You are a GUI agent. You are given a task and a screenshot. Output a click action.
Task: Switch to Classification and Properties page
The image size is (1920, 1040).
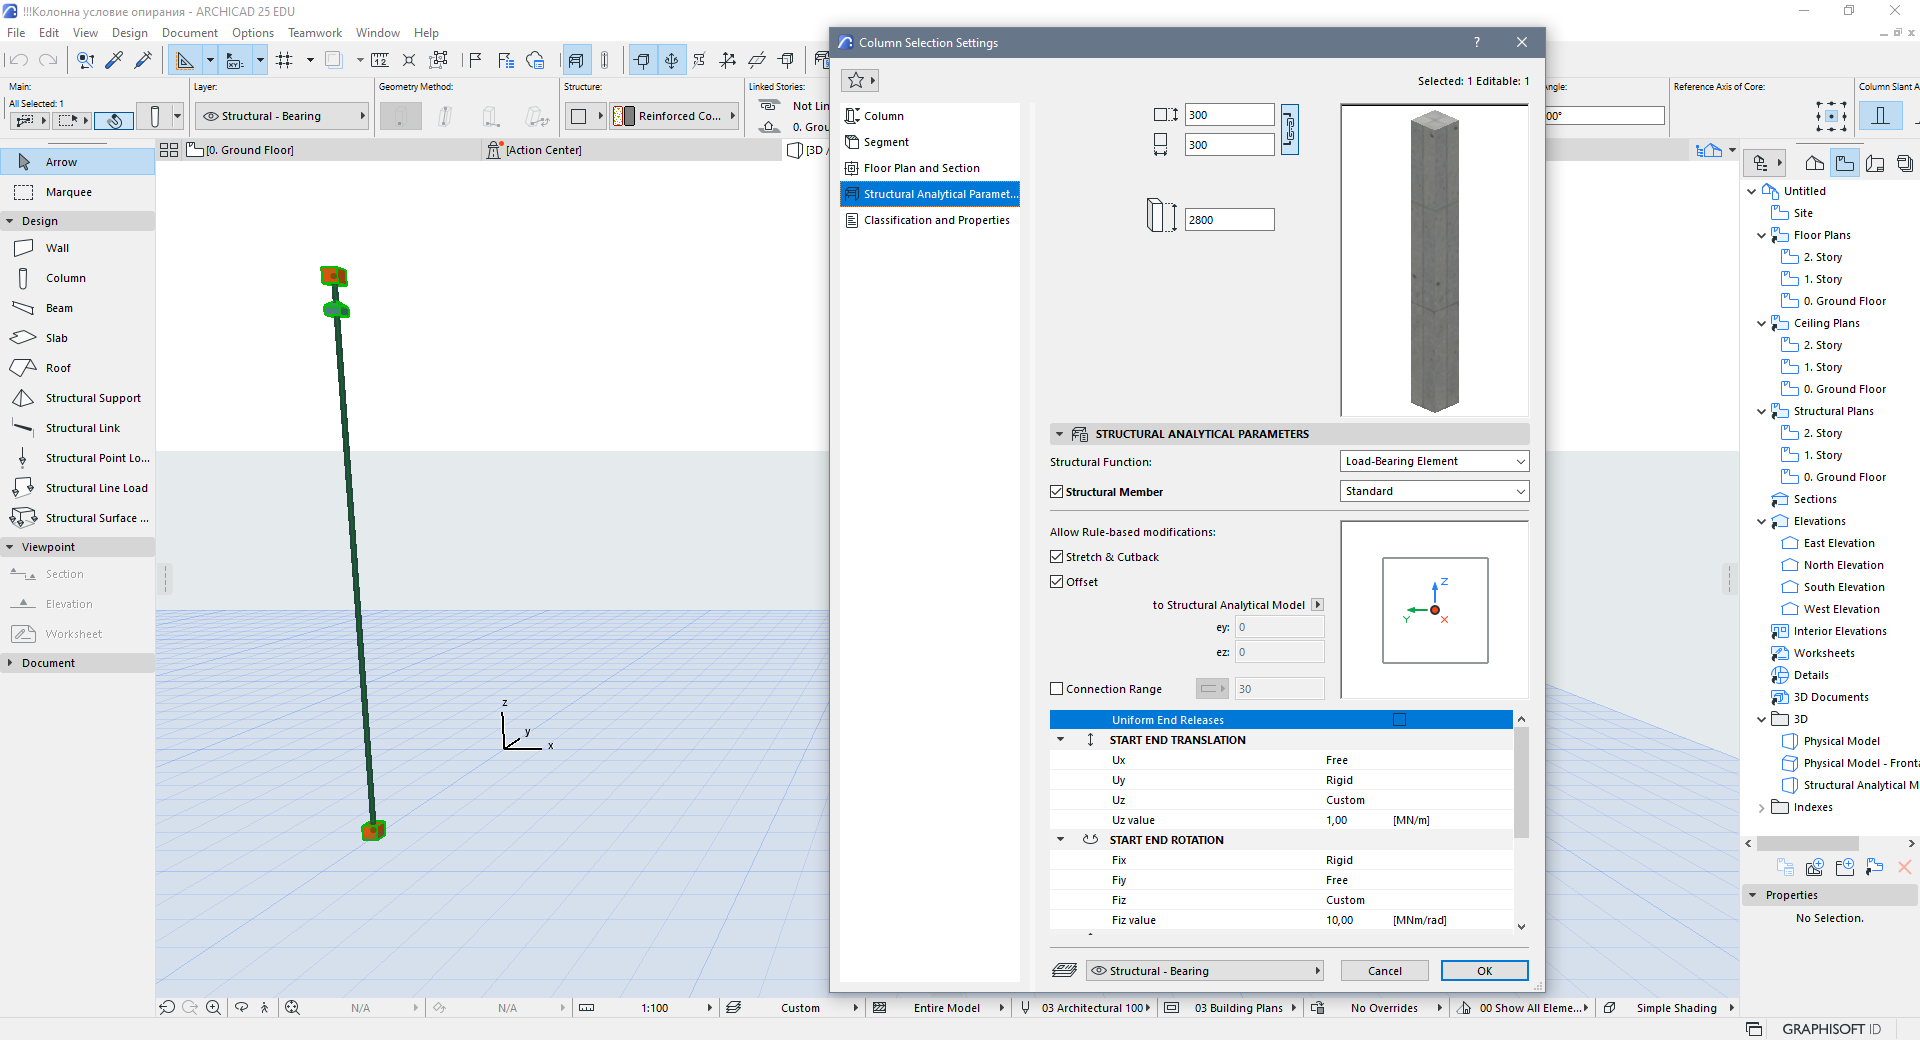coord(936,220)
